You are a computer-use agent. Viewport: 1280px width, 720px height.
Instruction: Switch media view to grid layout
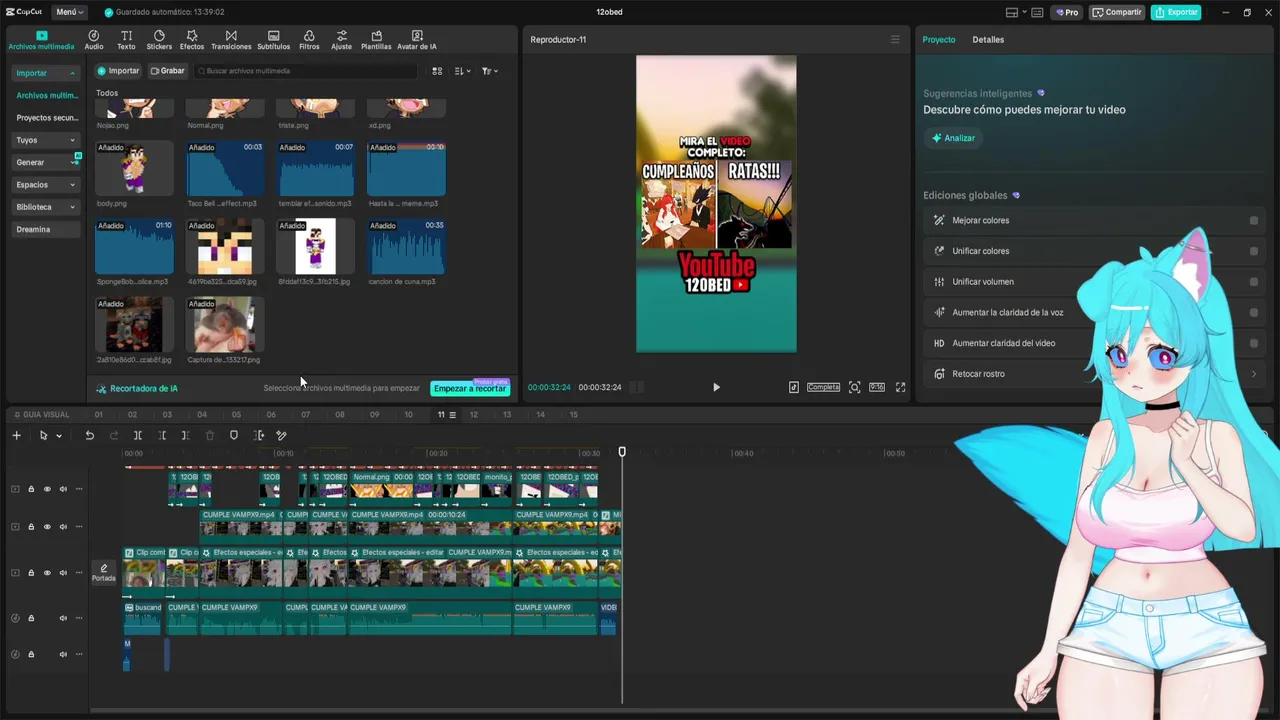tap(437, 71)
